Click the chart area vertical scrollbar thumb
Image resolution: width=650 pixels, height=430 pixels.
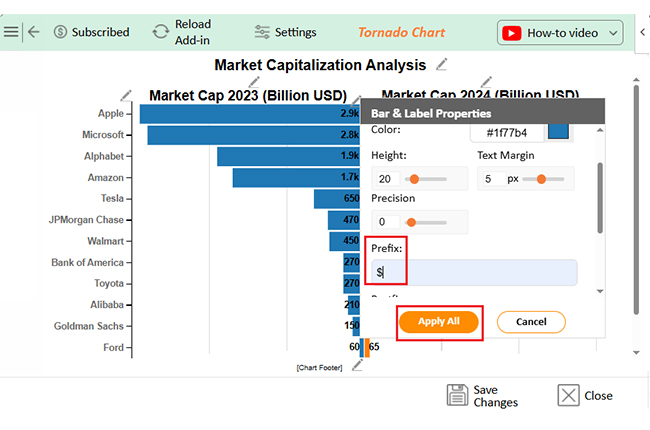click(636, 200)
